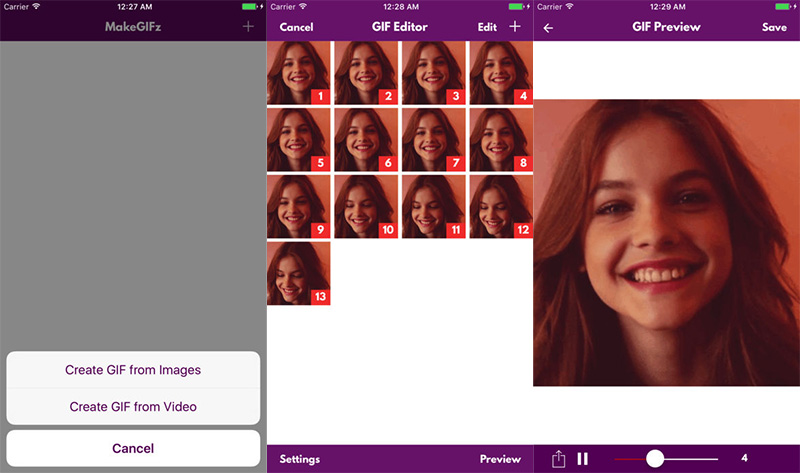Open Settings in GIF Editor bottom bar

pyautogui.click(x=300, y=459)
